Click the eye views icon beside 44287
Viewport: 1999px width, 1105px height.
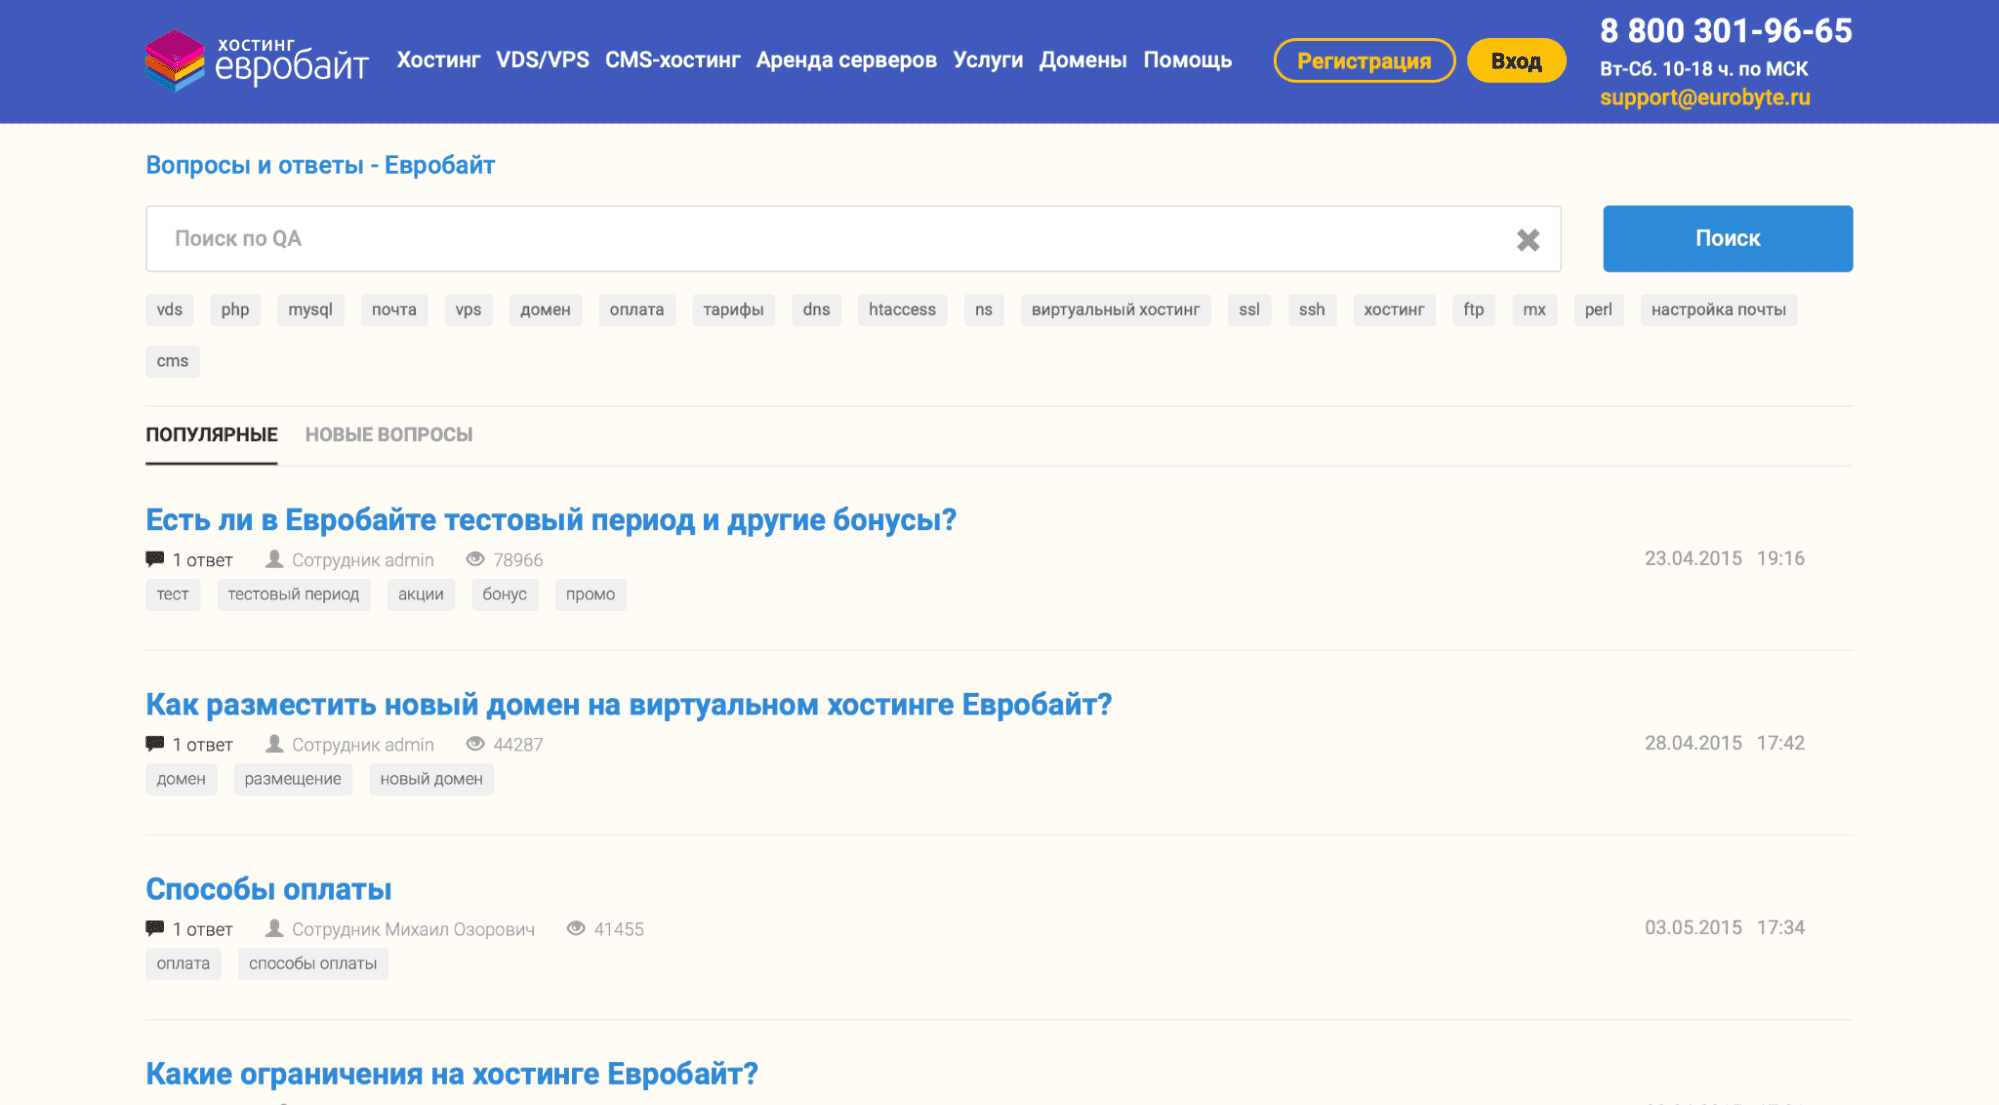point(475,744)
